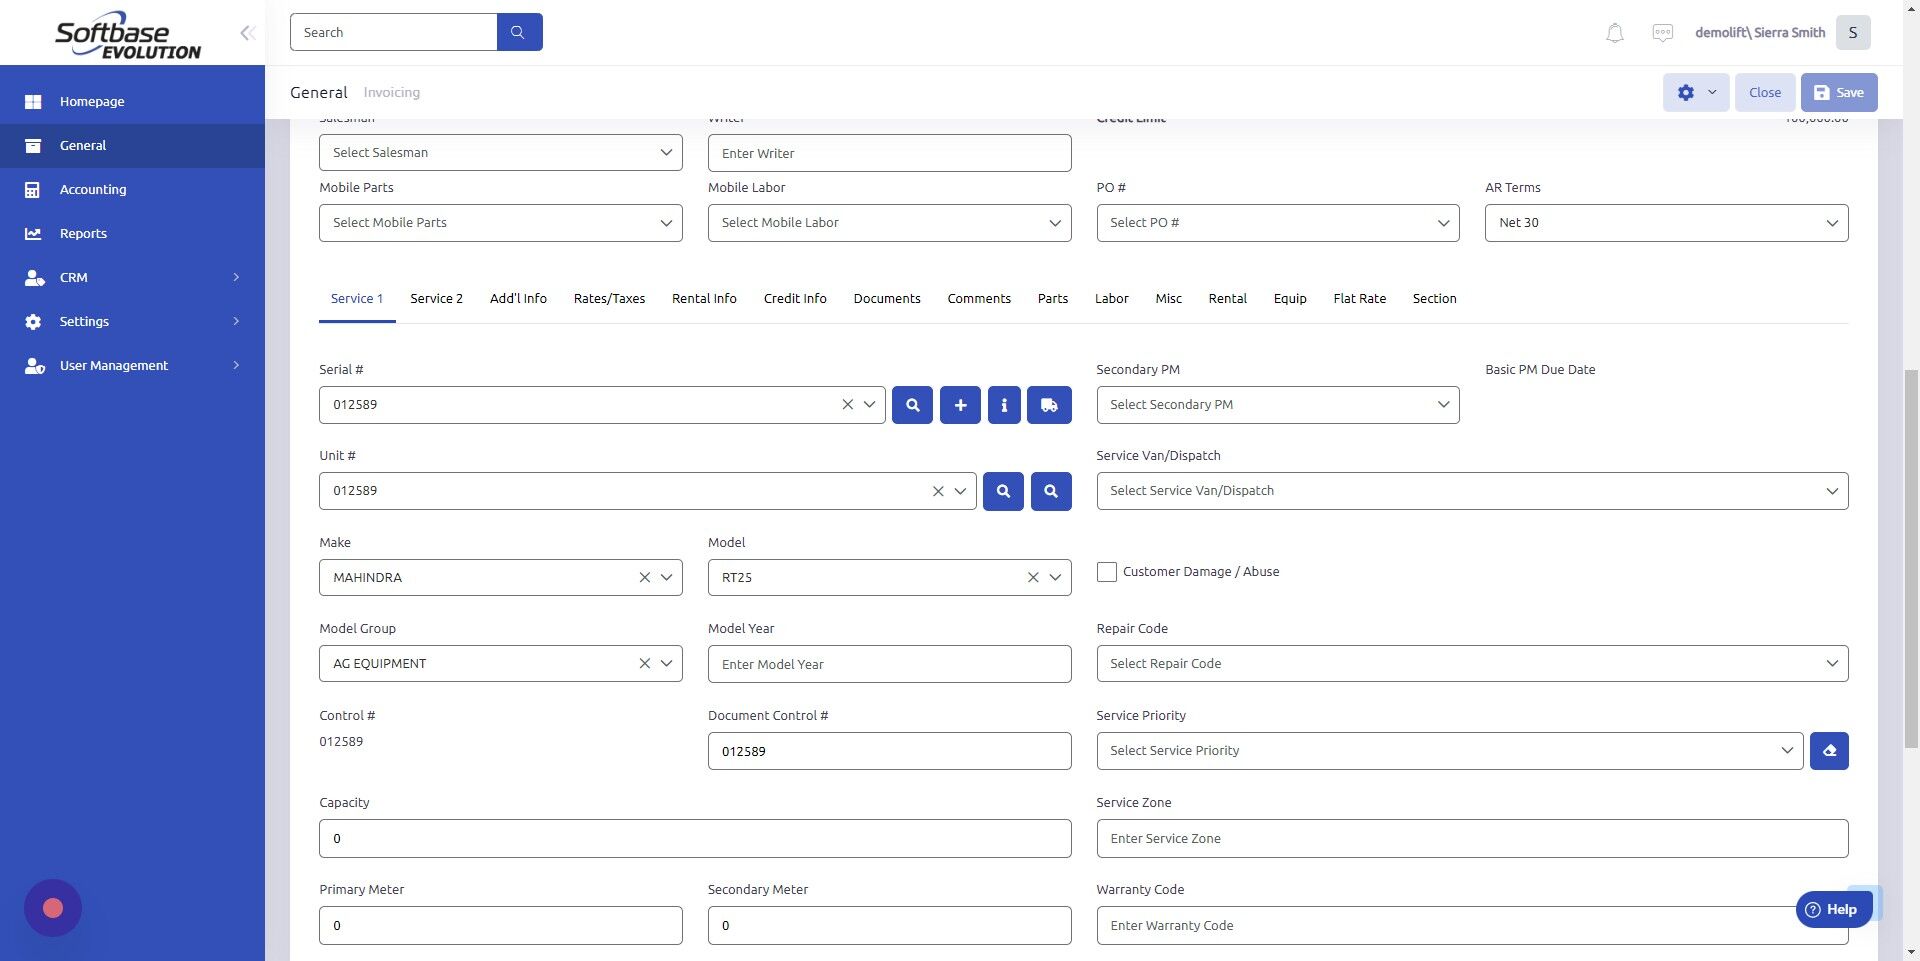Clear Service Priority with the eraser icon
Image resolution: width=1920 pixels, height=961 pixels.
point(1828,750)
